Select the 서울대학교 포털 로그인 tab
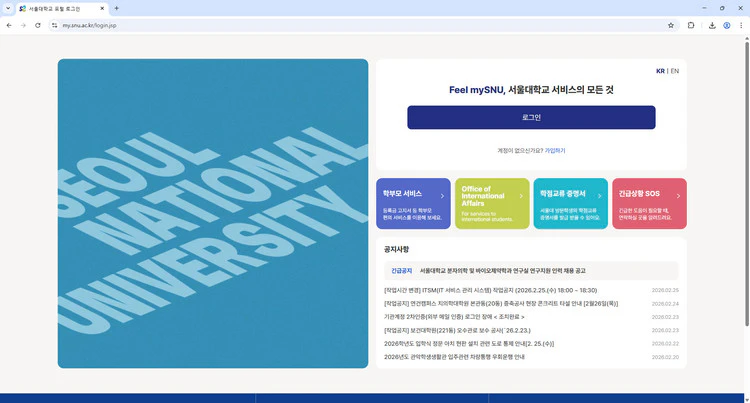This screenshot has height=403, width=750. pos(62,9)
